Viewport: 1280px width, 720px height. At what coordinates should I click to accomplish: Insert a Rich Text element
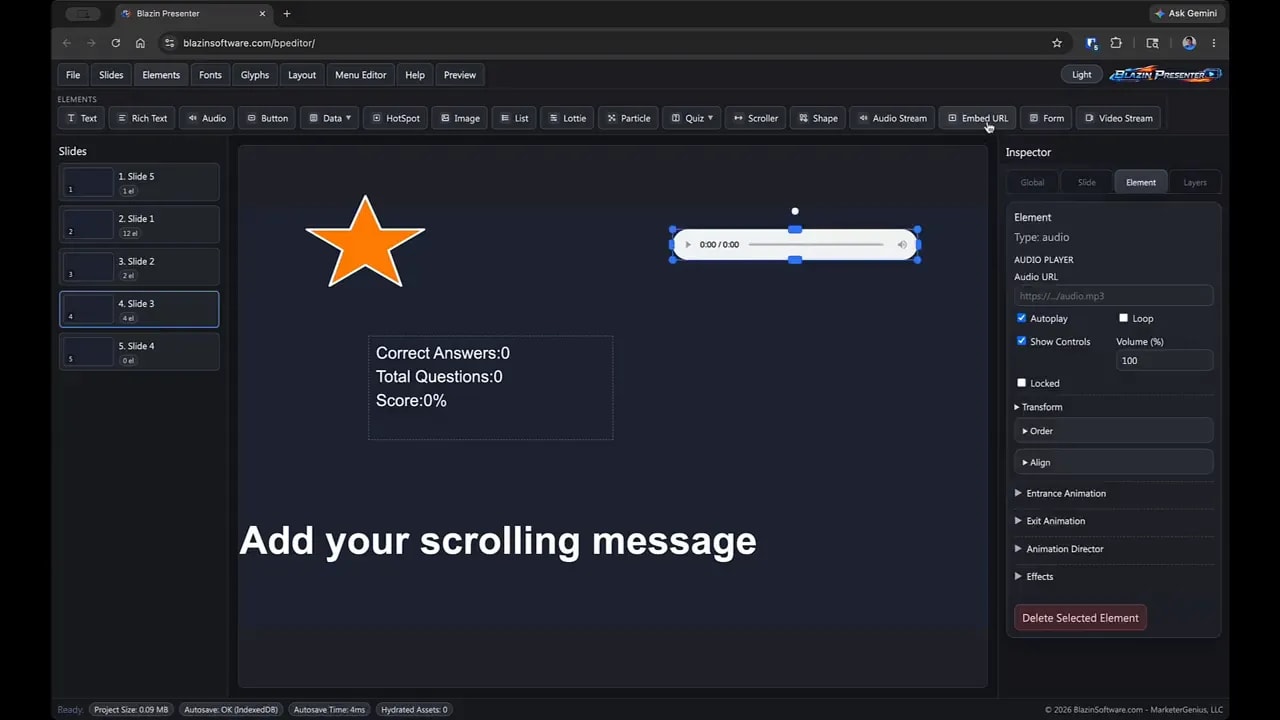[x=141, y=118]
